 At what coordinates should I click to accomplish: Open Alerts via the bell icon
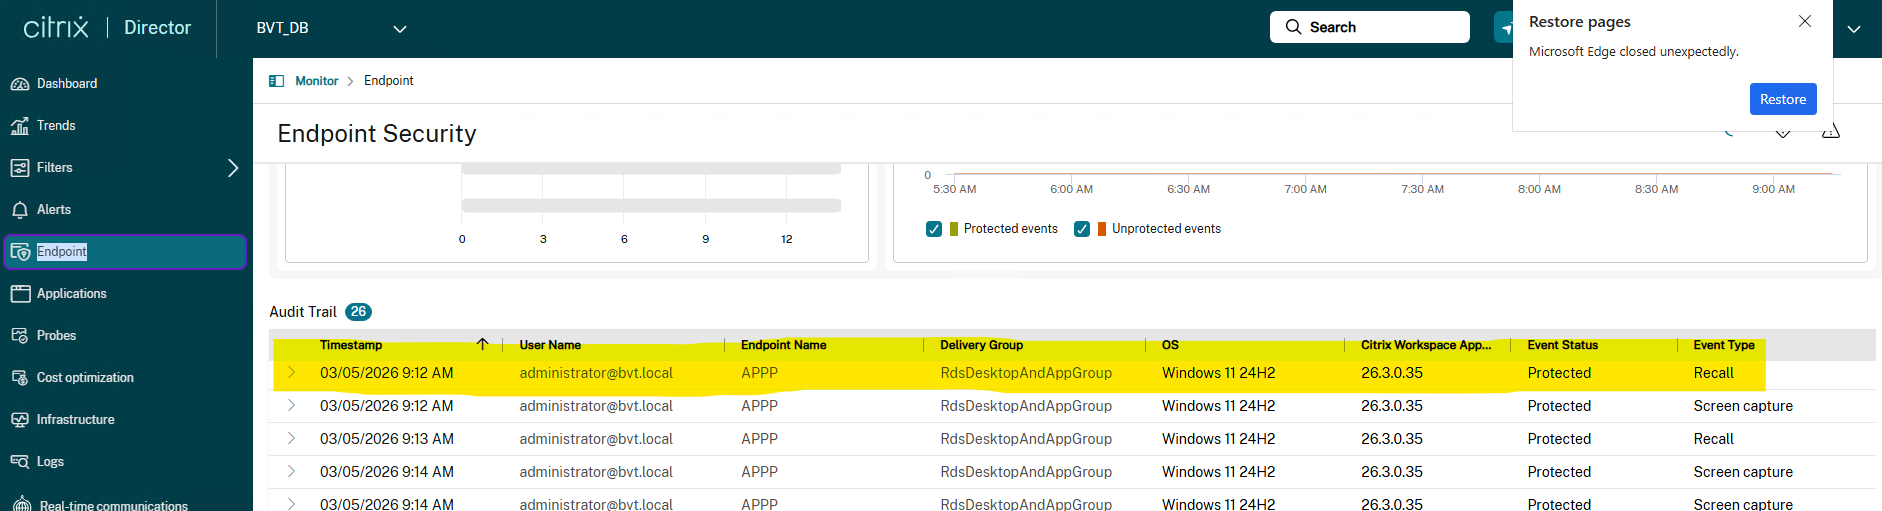[20, 210]
